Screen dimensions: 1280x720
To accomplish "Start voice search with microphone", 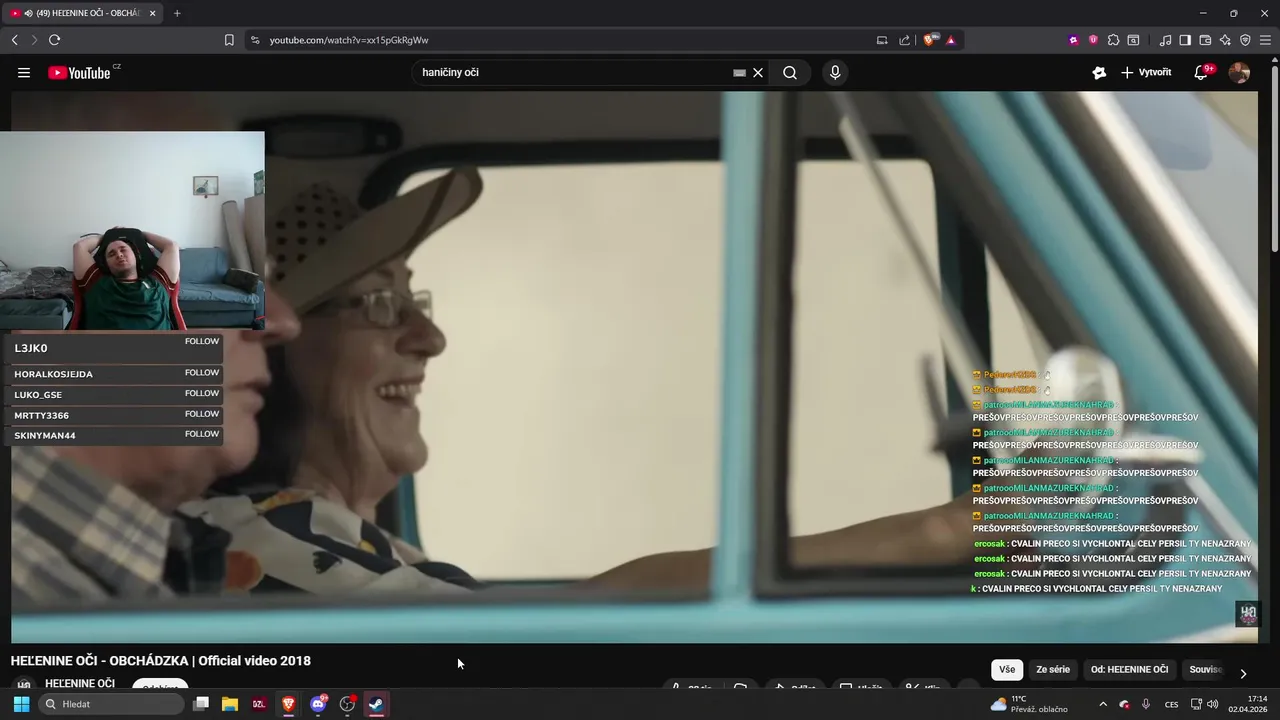I will click(x=835, y=72).
